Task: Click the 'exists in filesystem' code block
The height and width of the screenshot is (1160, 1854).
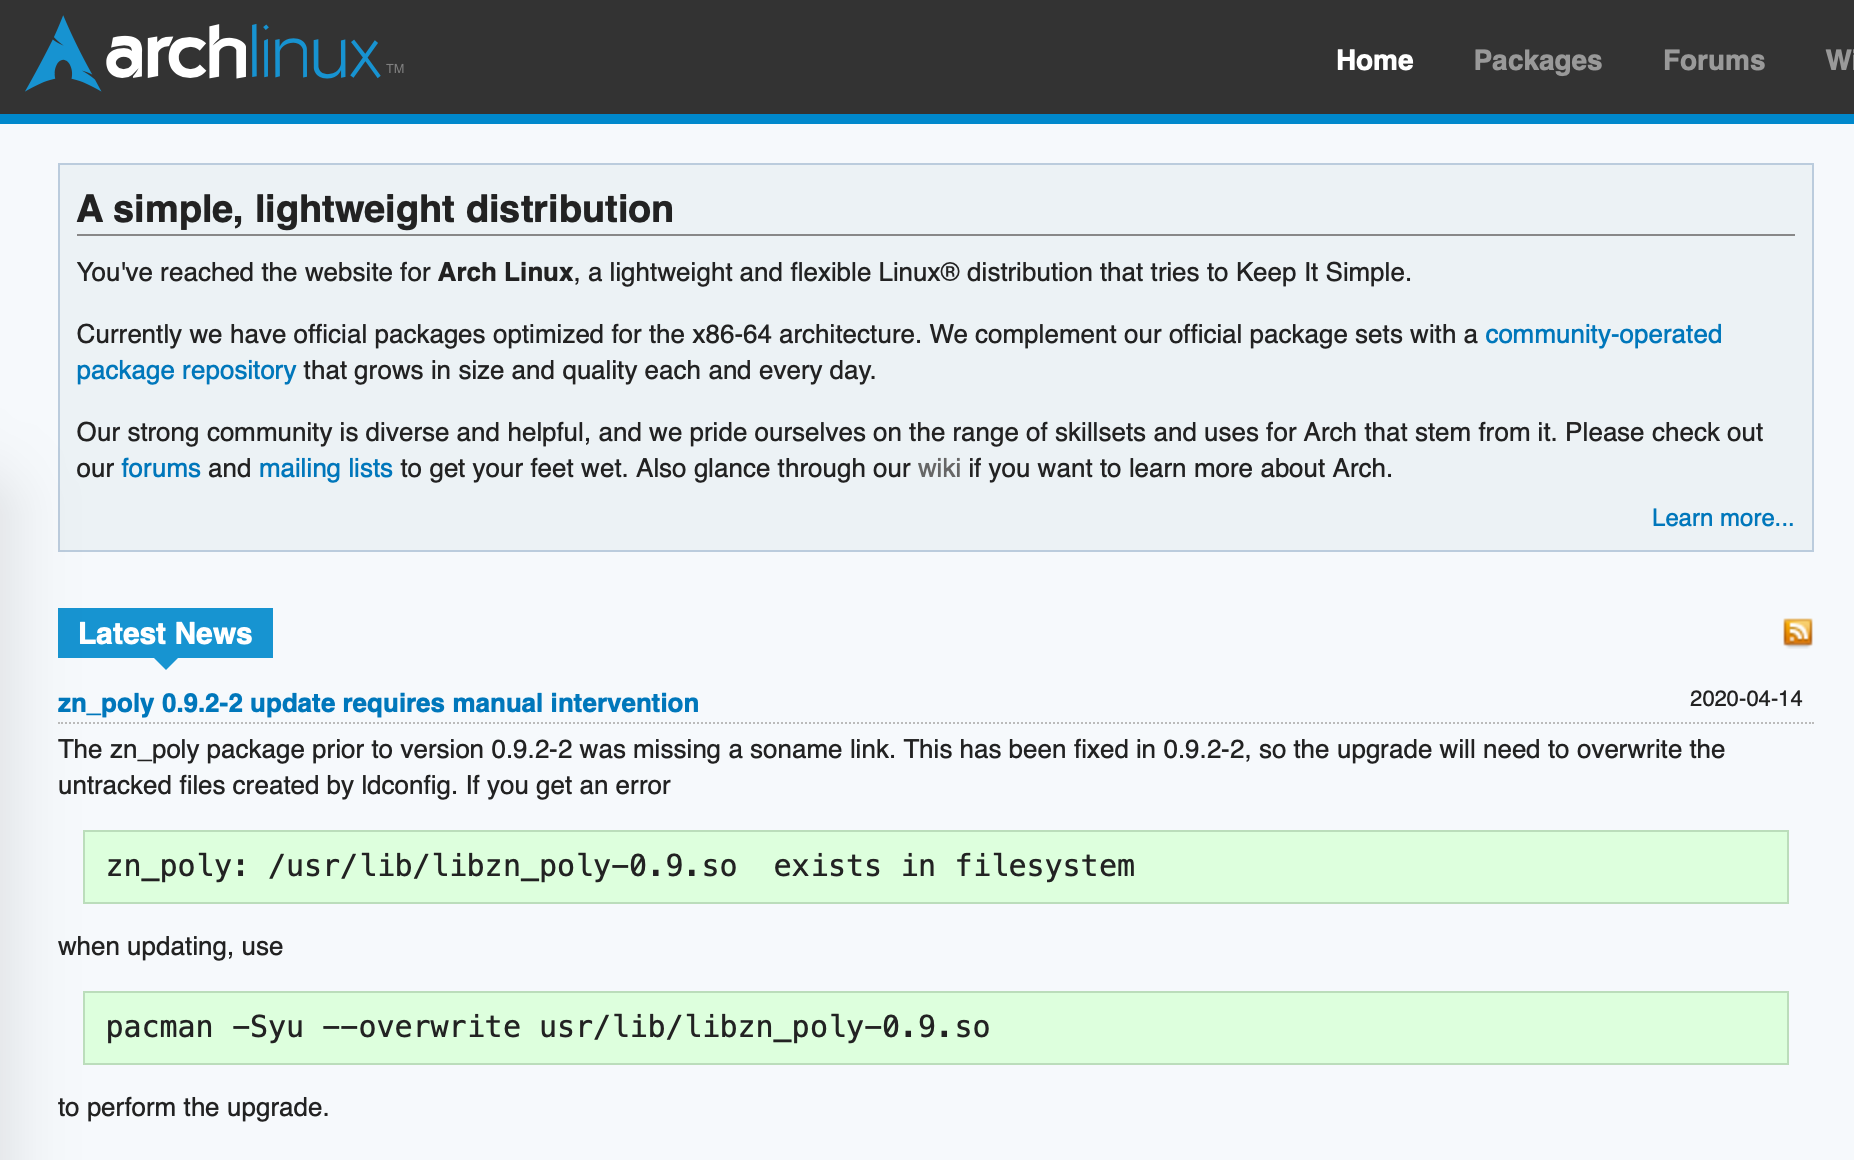Action: click(935, 866)
